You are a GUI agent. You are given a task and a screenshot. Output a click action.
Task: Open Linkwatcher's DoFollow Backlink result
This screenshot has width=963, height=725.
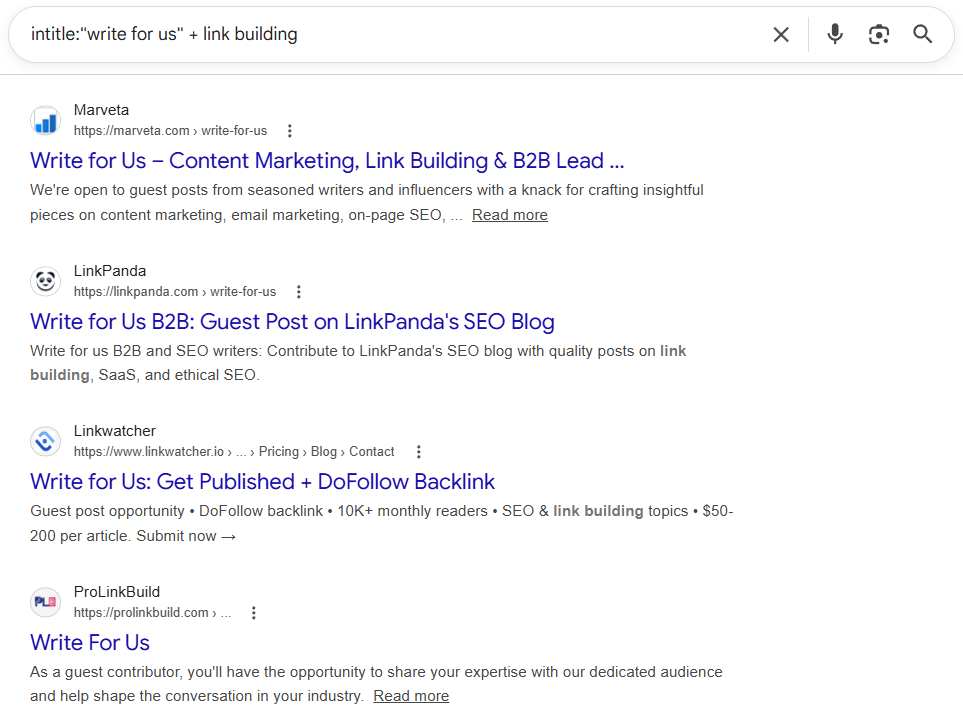click(x=262, y=482)
